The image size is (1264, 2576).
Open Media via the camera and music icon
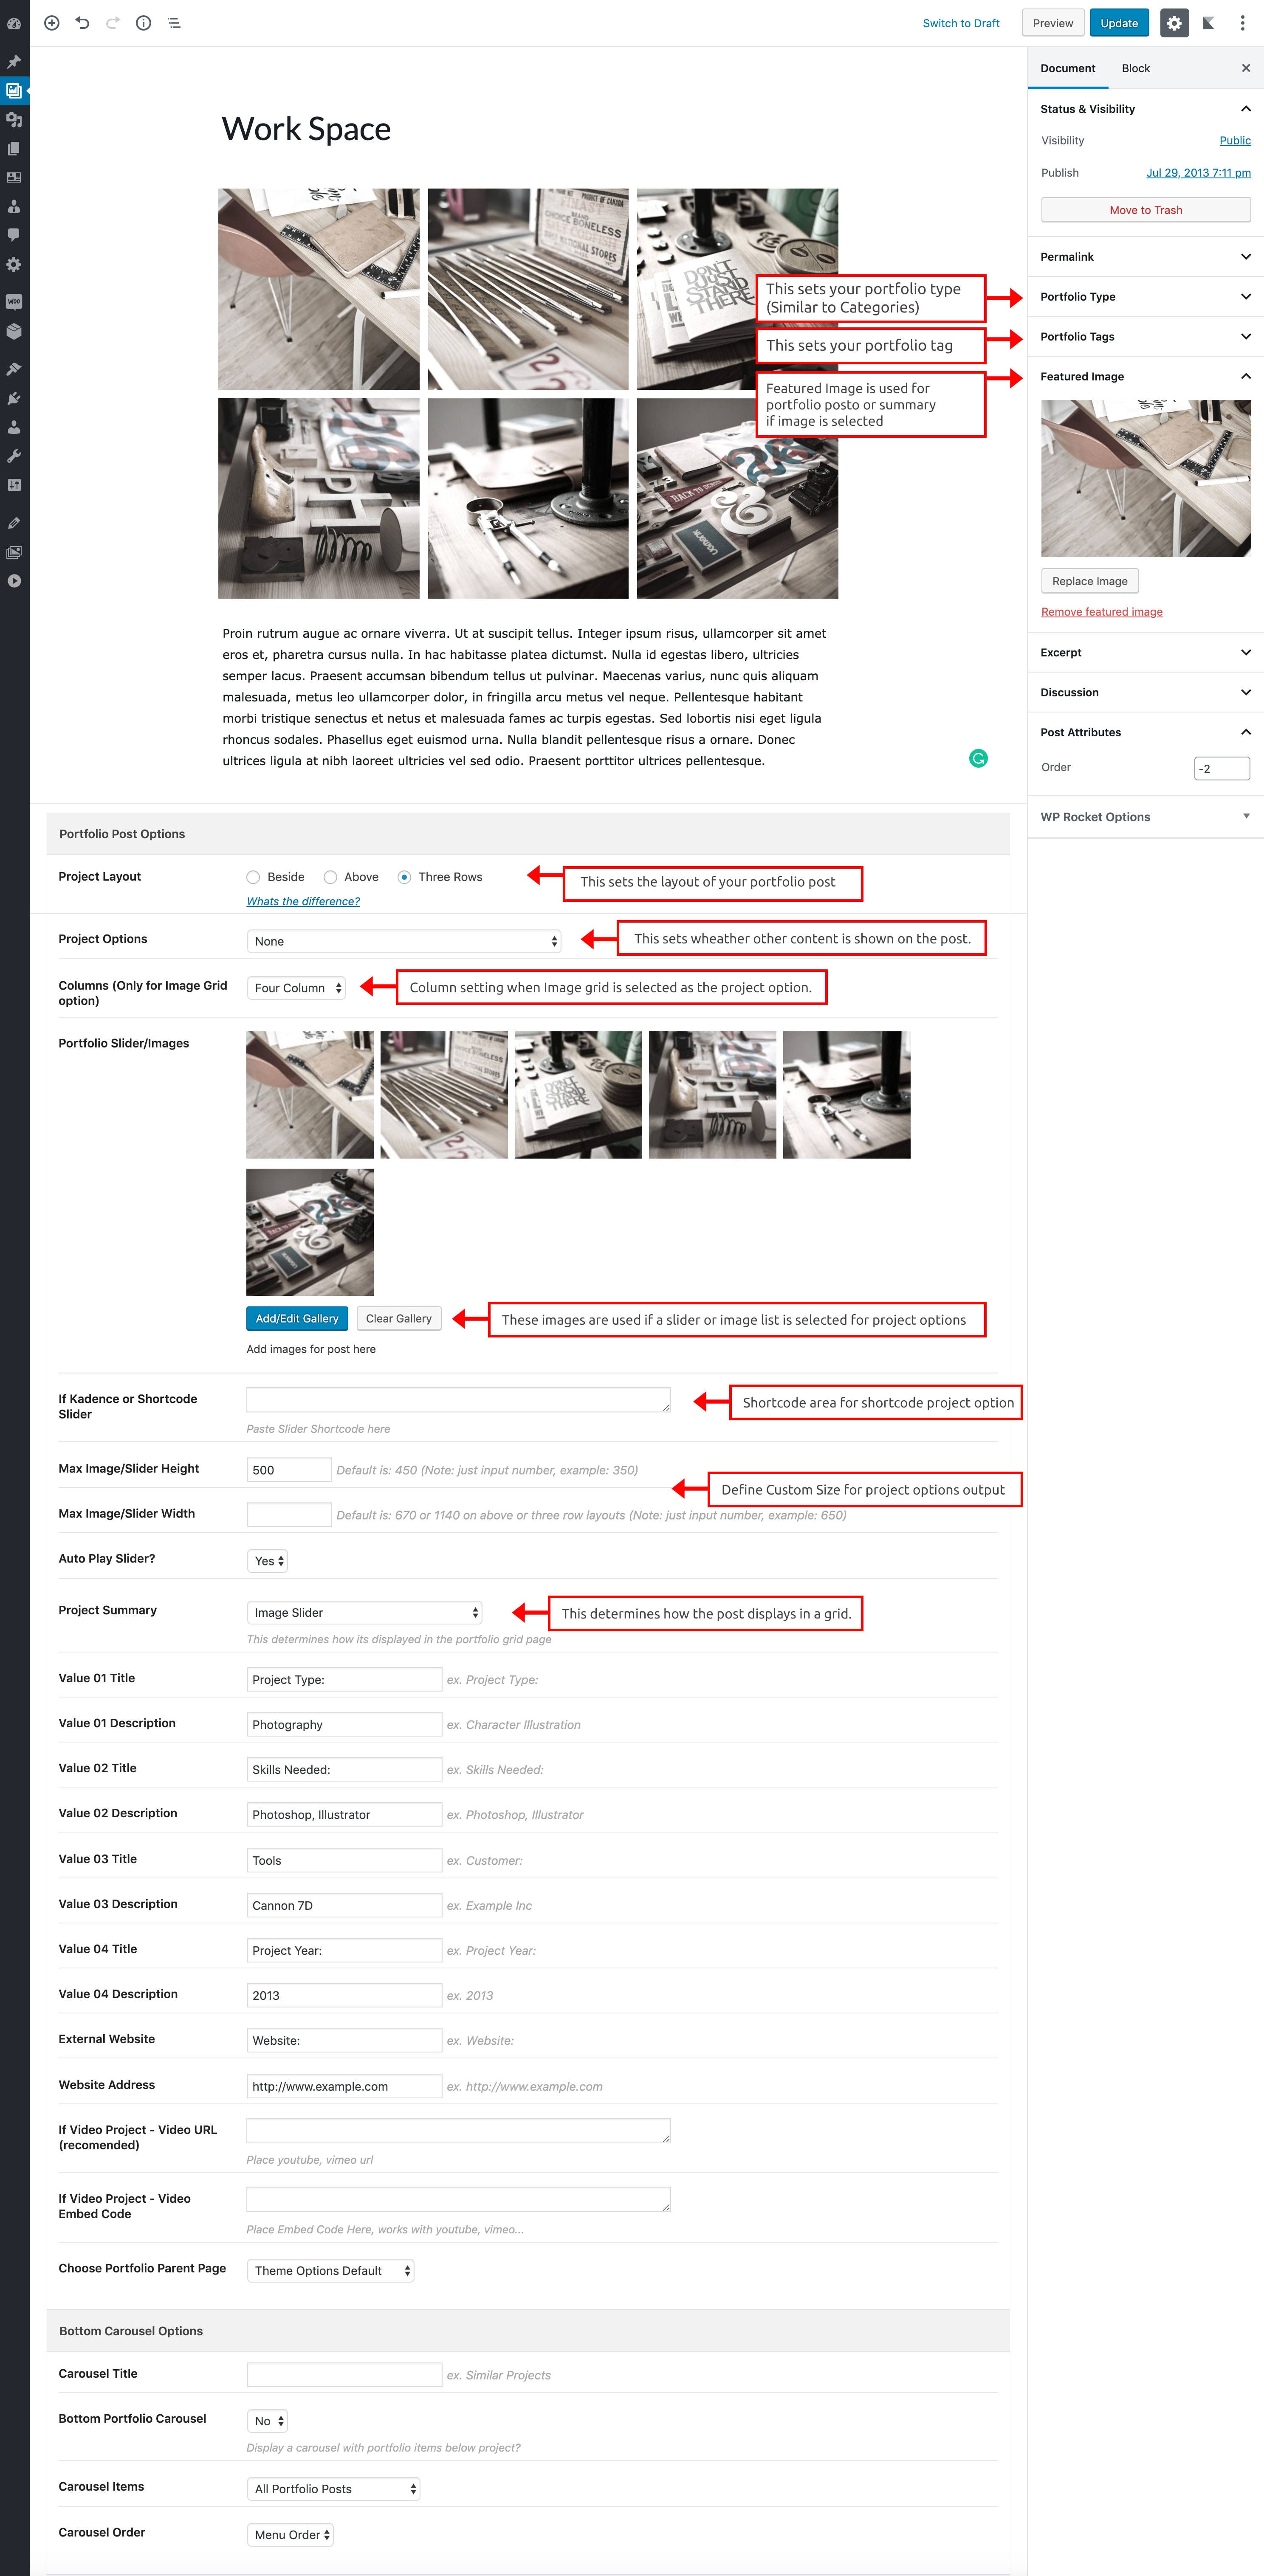[14, 120]
